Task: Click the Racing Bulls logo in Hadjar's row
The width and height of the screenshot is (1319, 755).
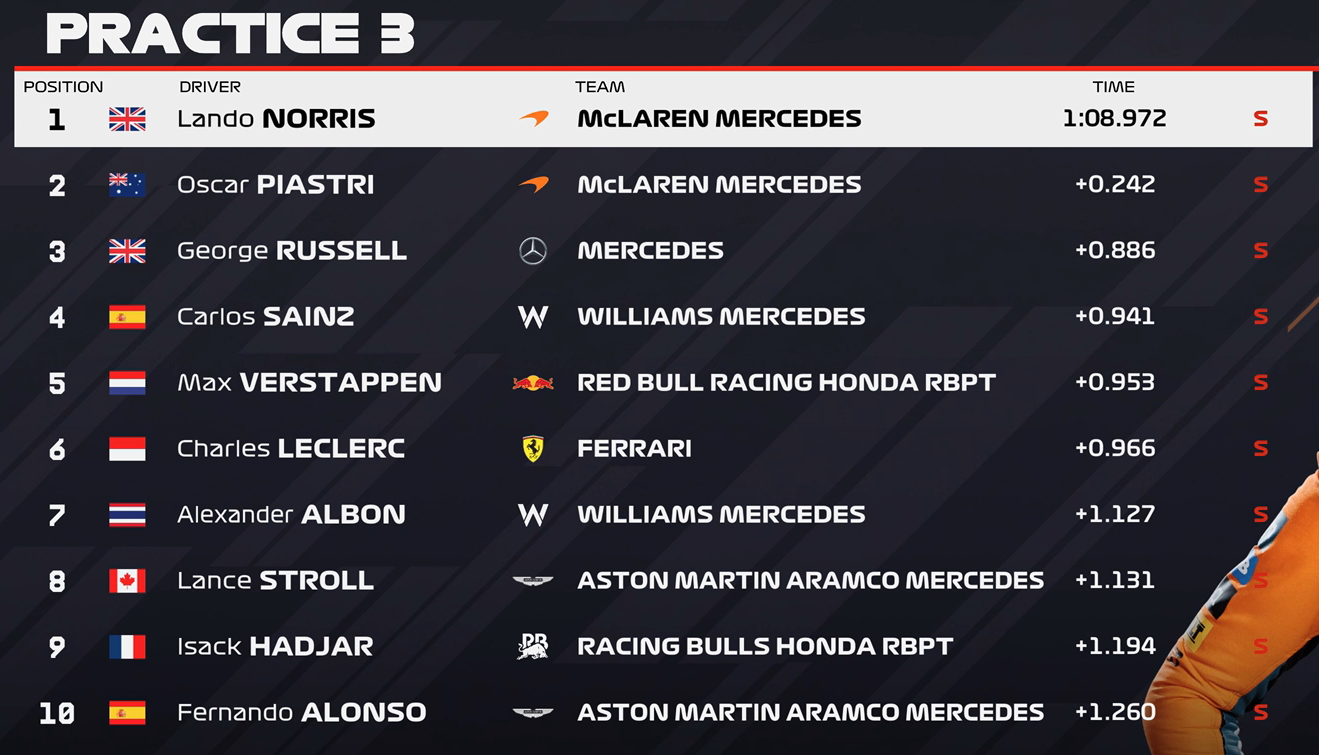Action: pos(533,646)
